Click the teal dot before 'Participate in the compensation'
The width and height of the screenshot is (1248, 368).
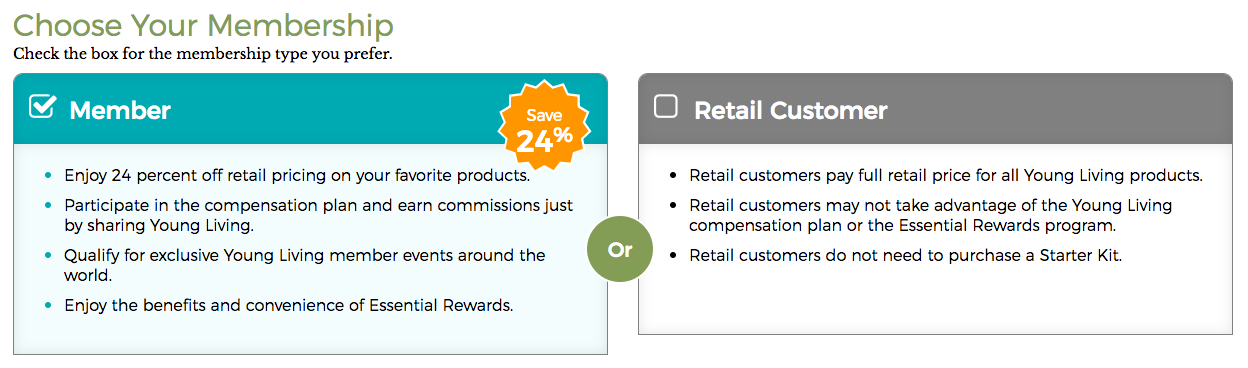click(x=48, y=206)
